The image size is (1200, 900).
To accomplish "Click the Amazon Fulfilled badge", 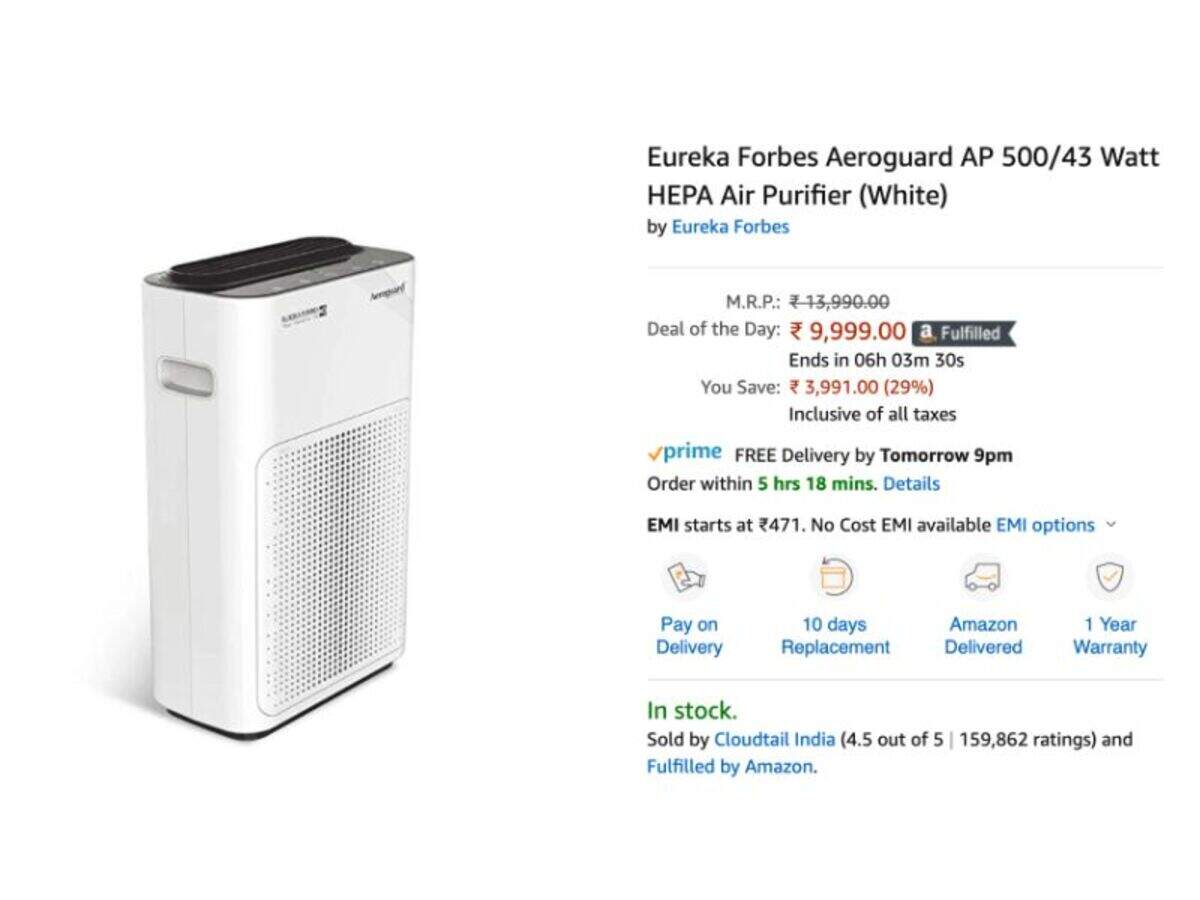I will [963, 334].
